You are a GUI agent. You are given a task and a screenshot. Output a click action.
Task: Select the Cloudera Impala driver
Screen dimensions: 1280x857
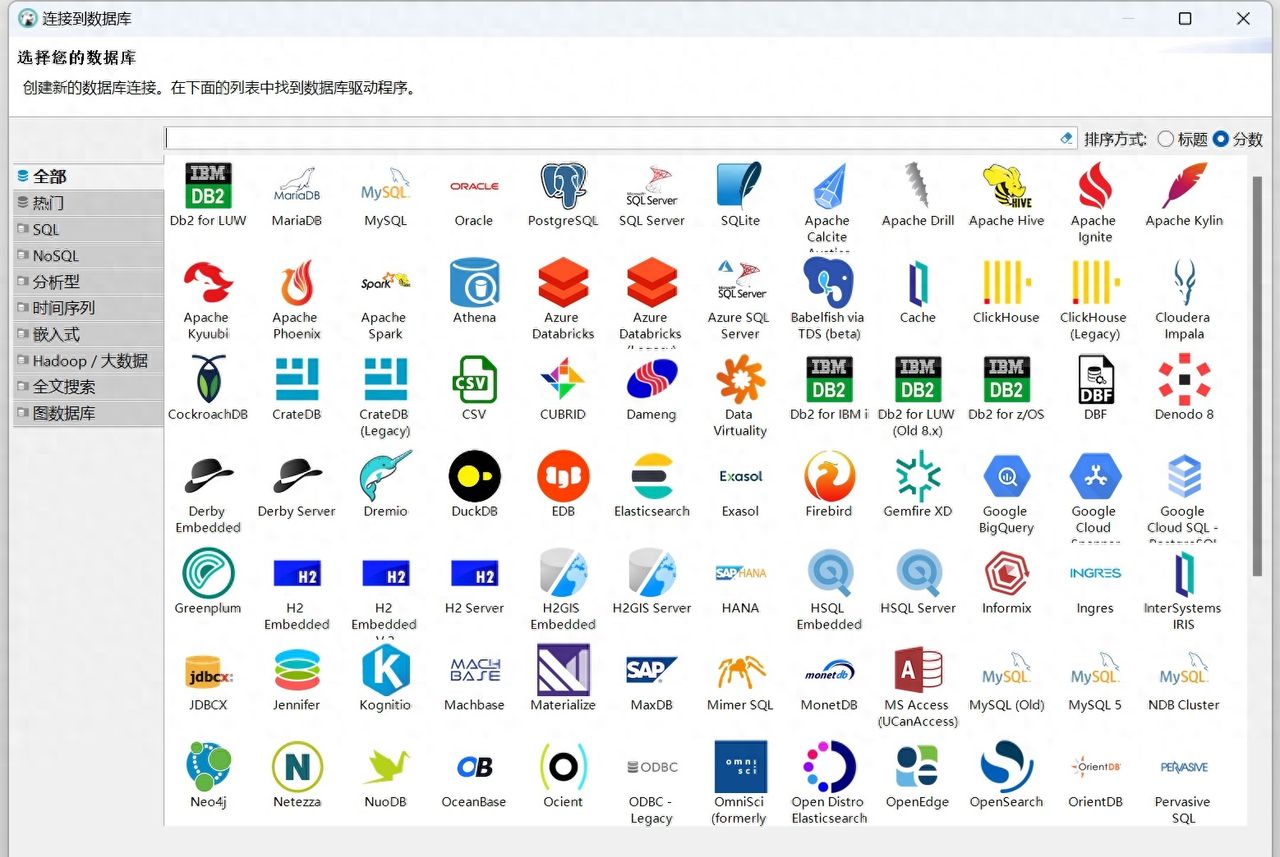1184,283
